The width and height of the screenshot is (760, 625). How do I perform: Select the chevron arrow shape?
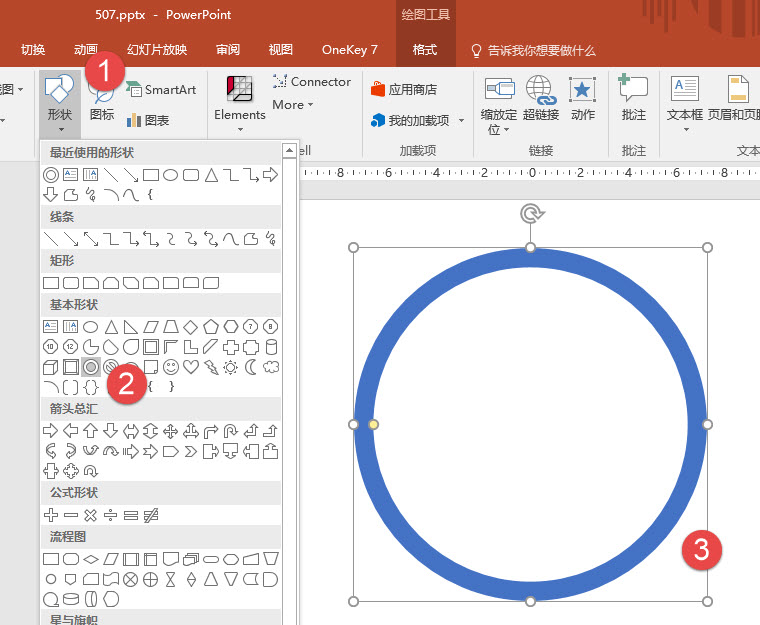pyautogui.click(x=191, y=452)
